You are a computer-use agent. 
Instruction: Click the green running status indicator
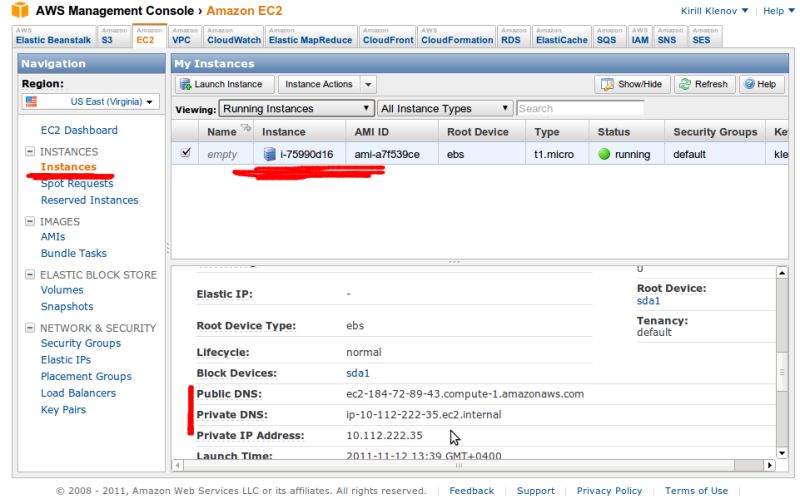click(604, 154)
